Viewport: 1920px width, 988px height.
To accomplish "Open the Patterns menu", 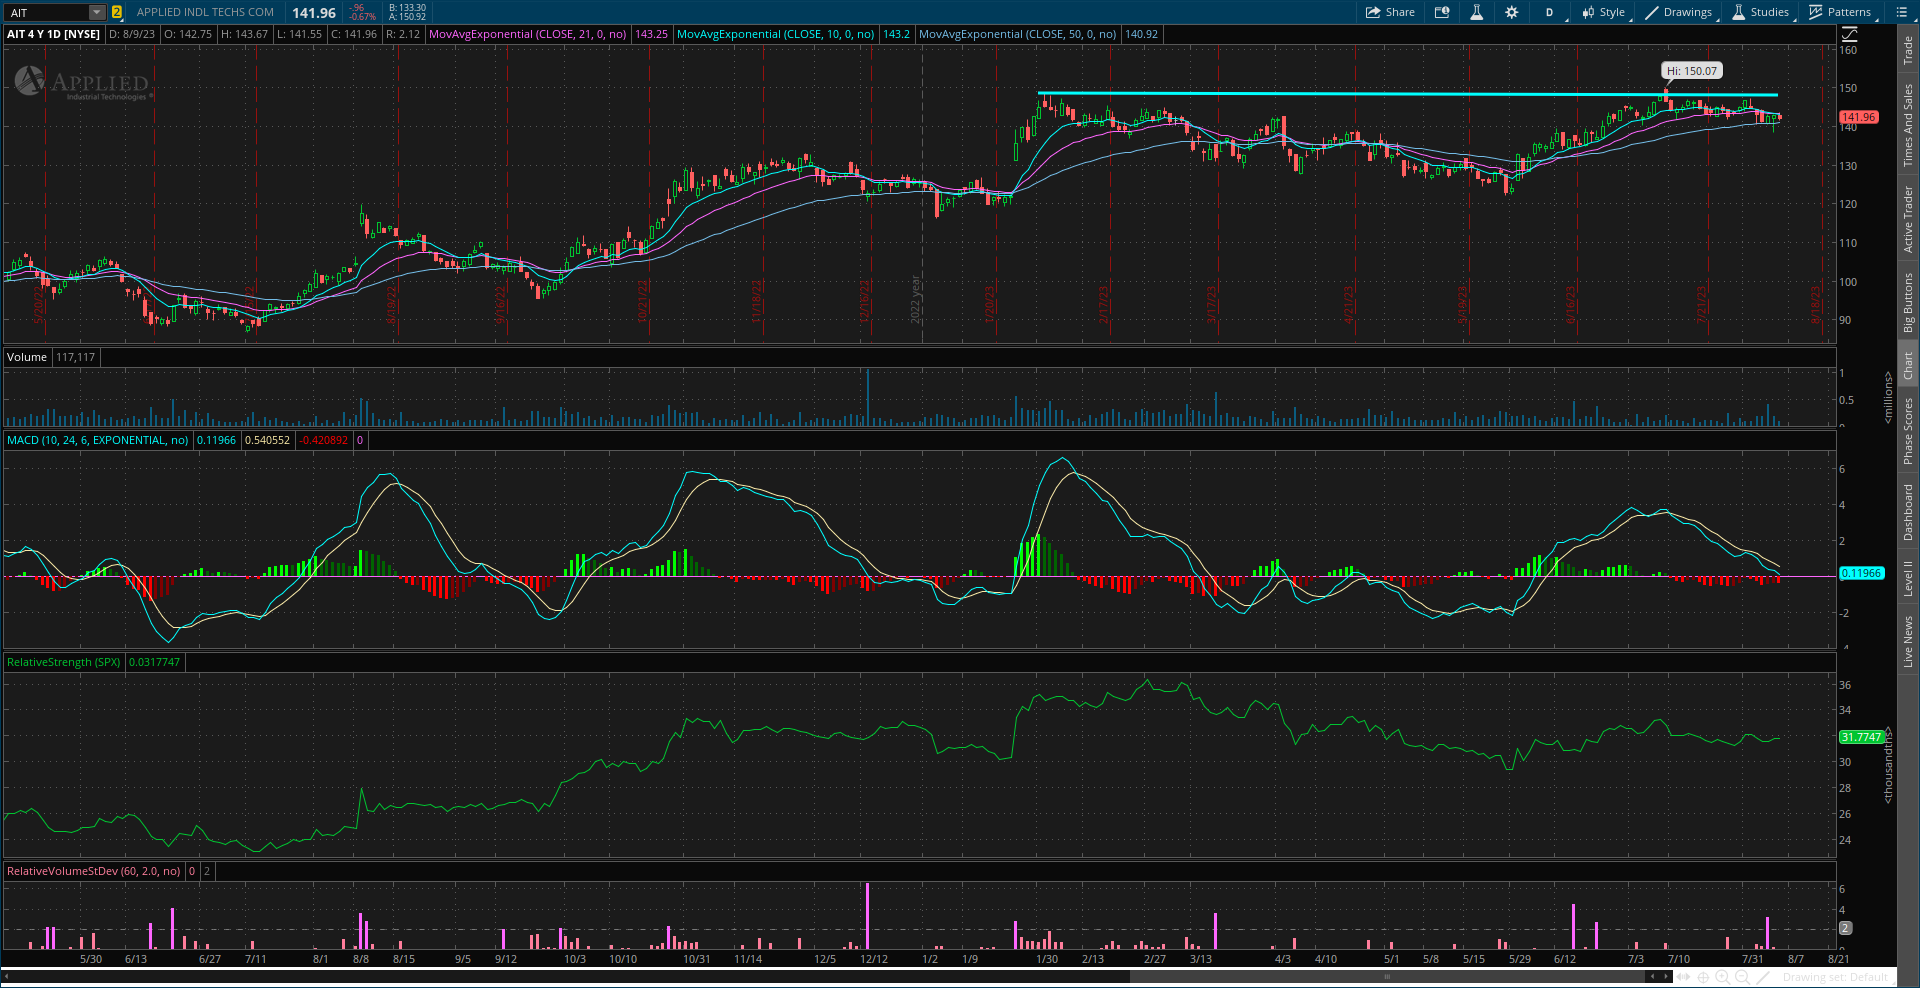I will 1840,12.
